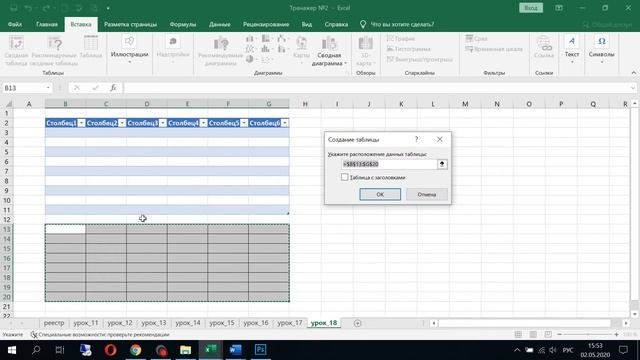This screenshot has width=640, height=360.
Task: Switch to Page Layout view icon
Action: click(533, 335)
